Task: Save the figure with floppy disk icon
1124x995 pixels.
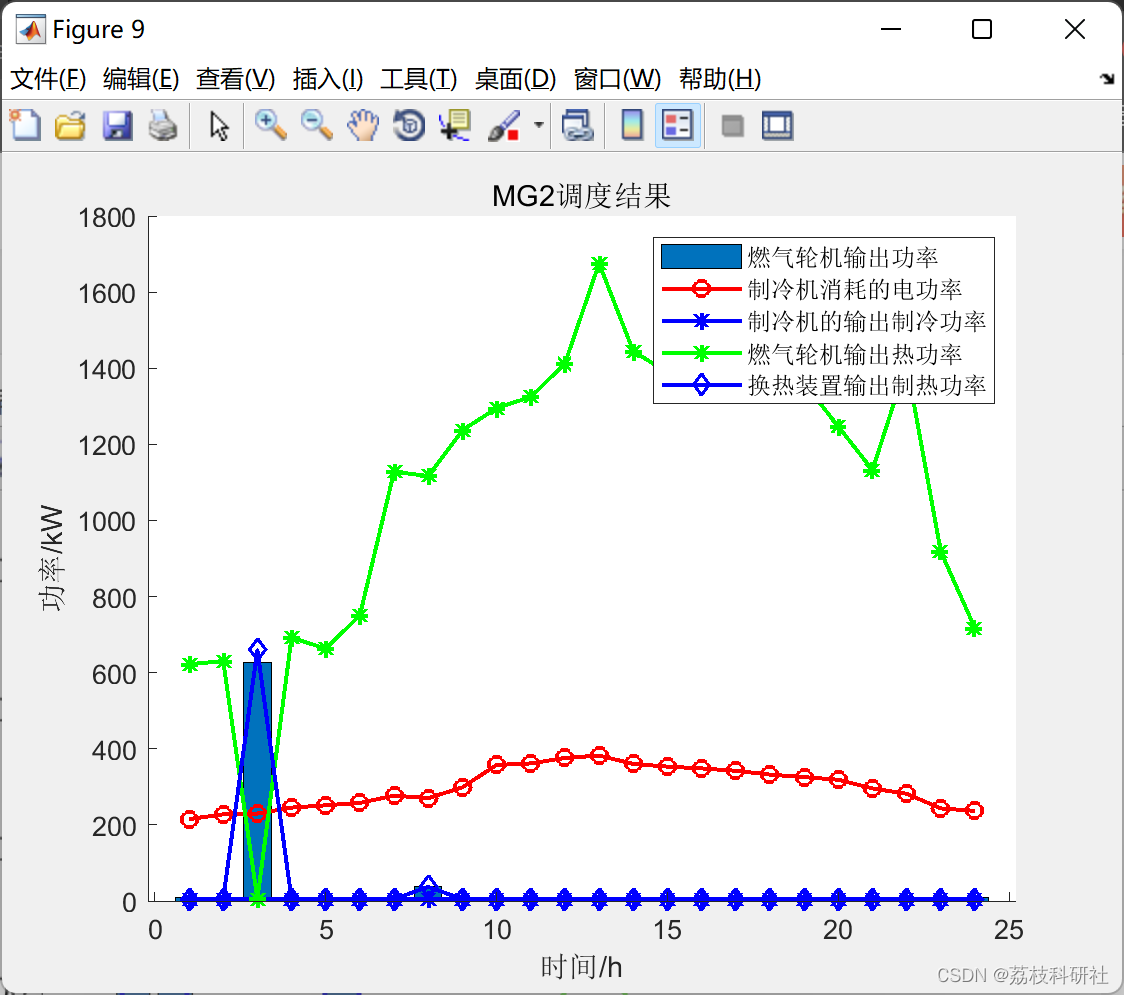Action: point(117,125)
